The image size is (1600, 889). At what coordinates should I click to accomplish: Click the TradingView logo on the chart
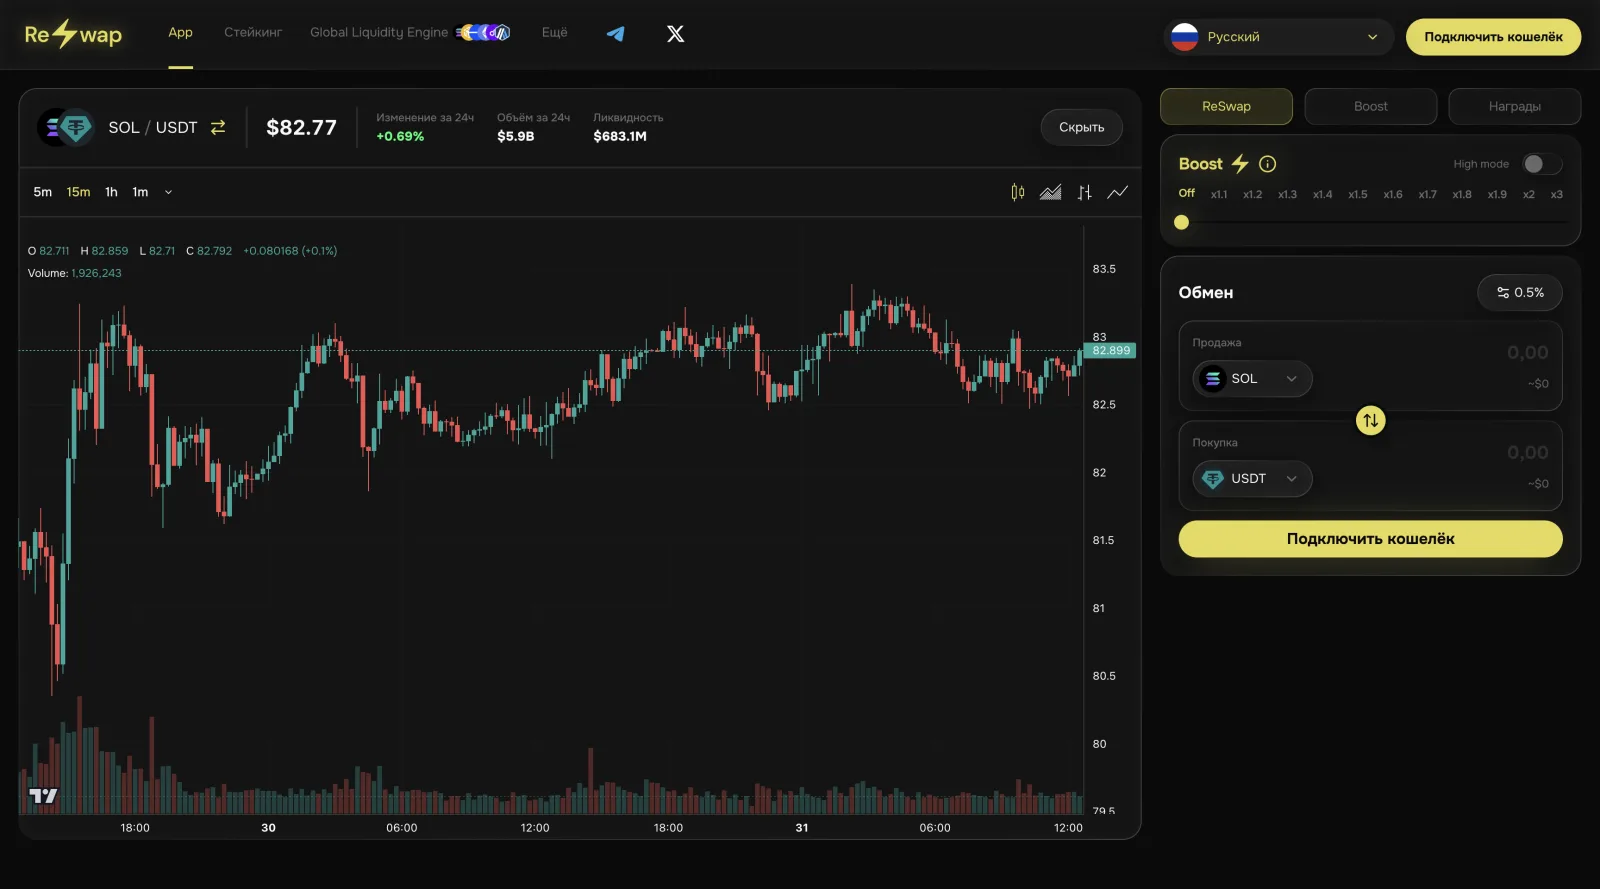pyautogui.click(x=43, y=796)
